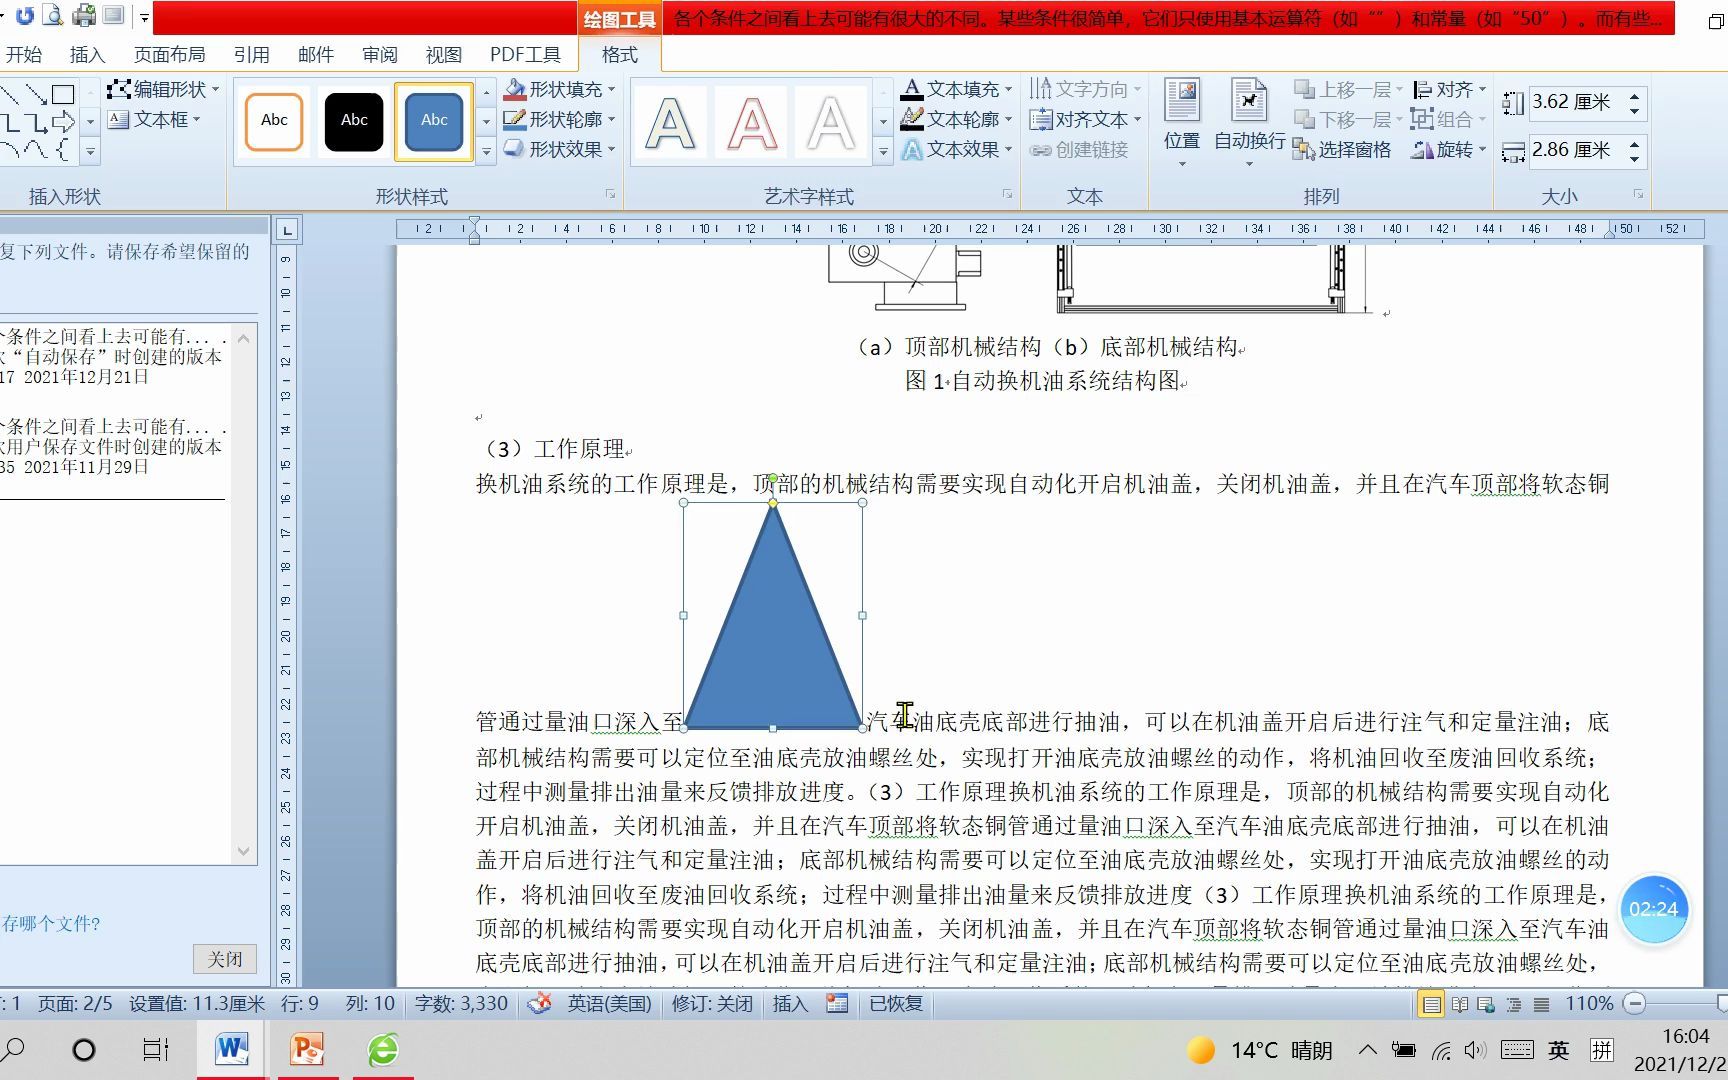1728x1080 pixels.
Task: Open Text Effects (文本效果) options
Action: (957, 149)
